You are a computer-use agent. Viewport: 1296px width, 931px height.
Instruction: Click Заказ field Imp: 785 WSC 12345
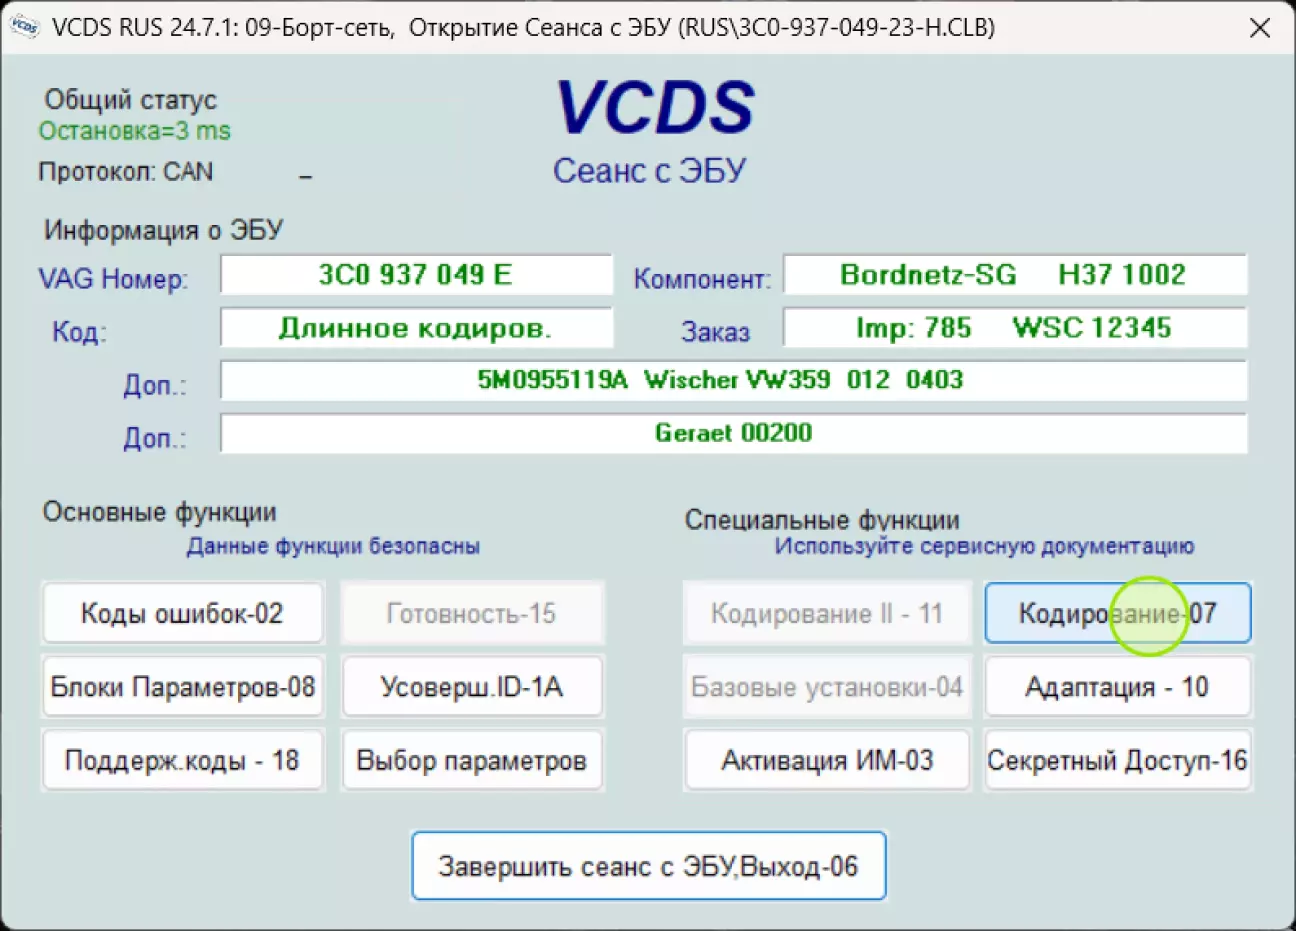pyautogui.click(x=1015, y=328)
